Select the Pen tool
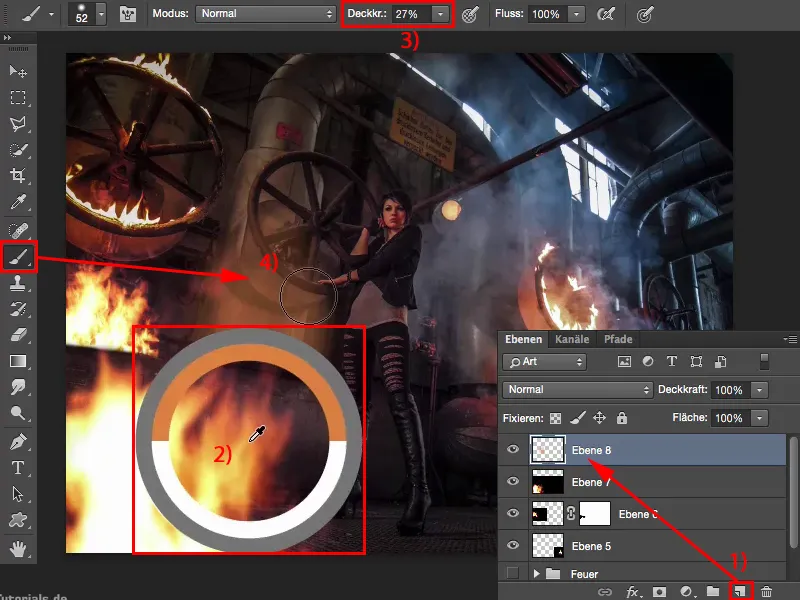This screenshot has height=600, width=800. [18, 441]
